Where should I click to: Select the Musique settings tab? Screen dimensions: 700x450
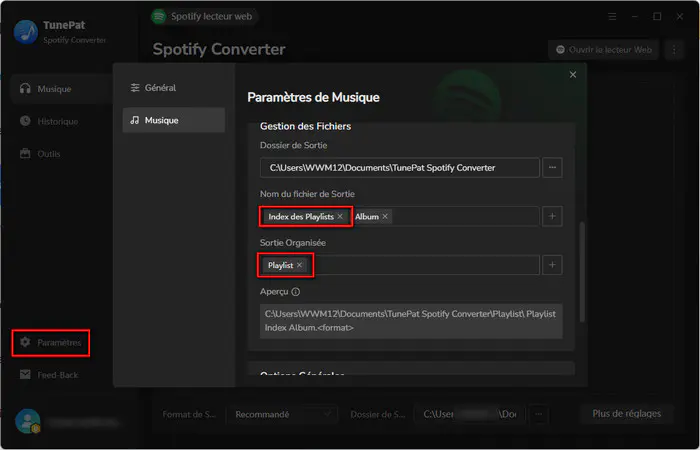pos(173,120)
